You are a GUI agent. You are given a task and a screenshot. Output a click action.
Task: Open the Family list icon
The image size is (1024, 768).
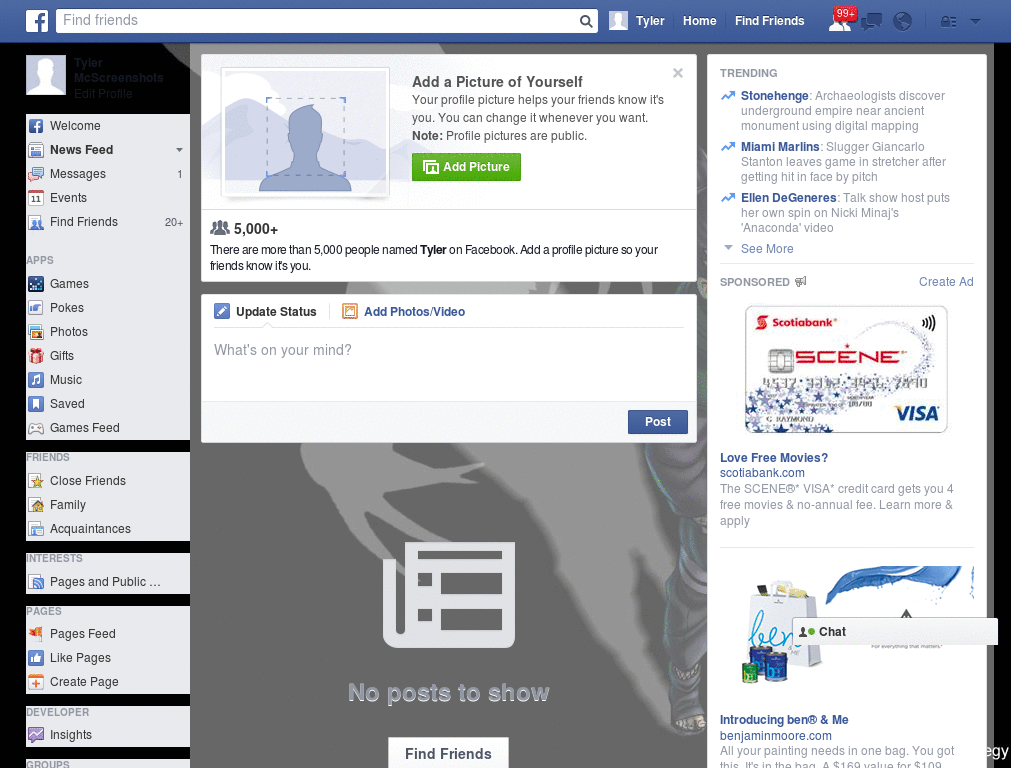tap(36, 505)
